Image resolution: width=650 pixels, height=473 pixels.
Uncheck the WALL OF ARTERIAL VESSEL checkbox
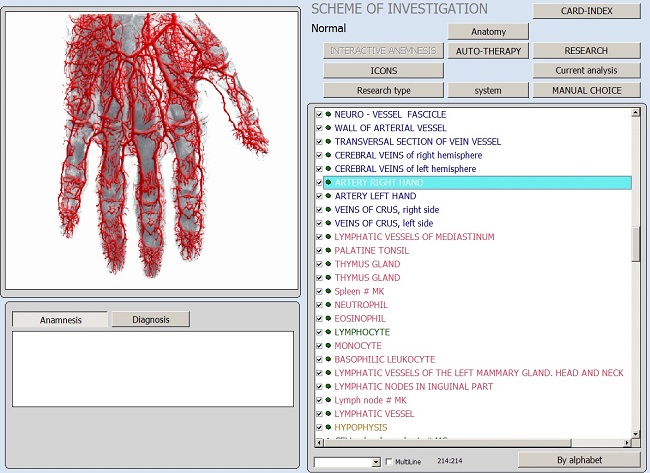[319, 128]
